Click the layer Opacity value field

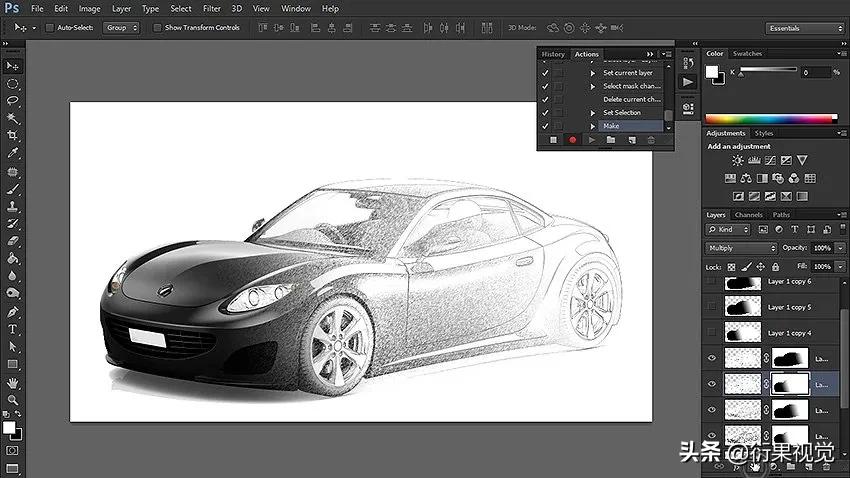pos(822,248)
